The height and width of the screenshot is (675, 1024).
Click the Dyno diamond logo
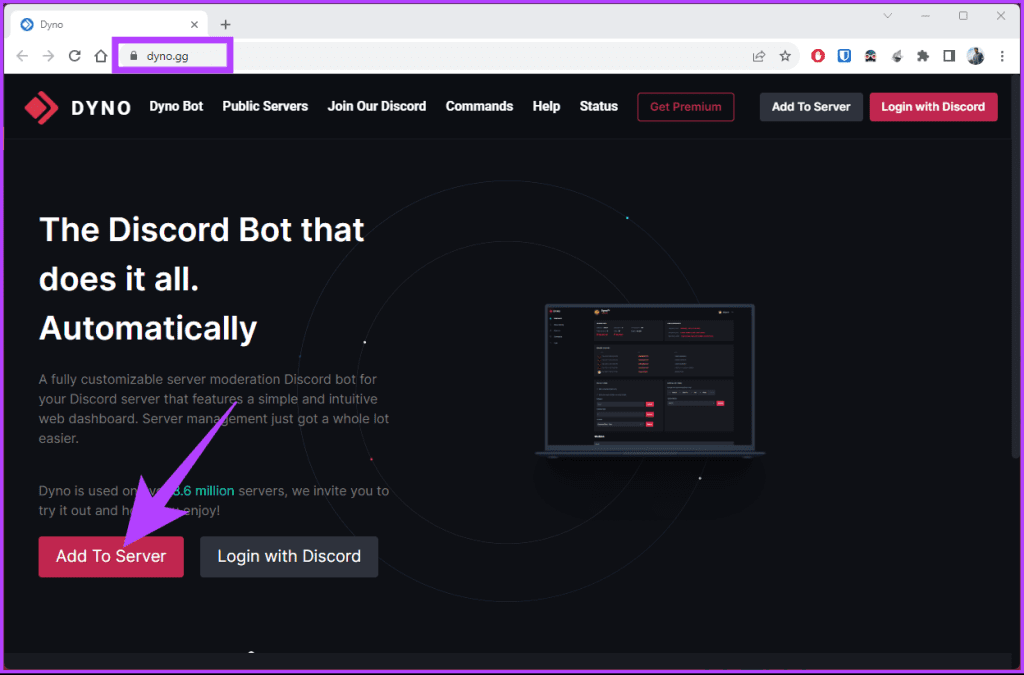click(x=40, y=106)
